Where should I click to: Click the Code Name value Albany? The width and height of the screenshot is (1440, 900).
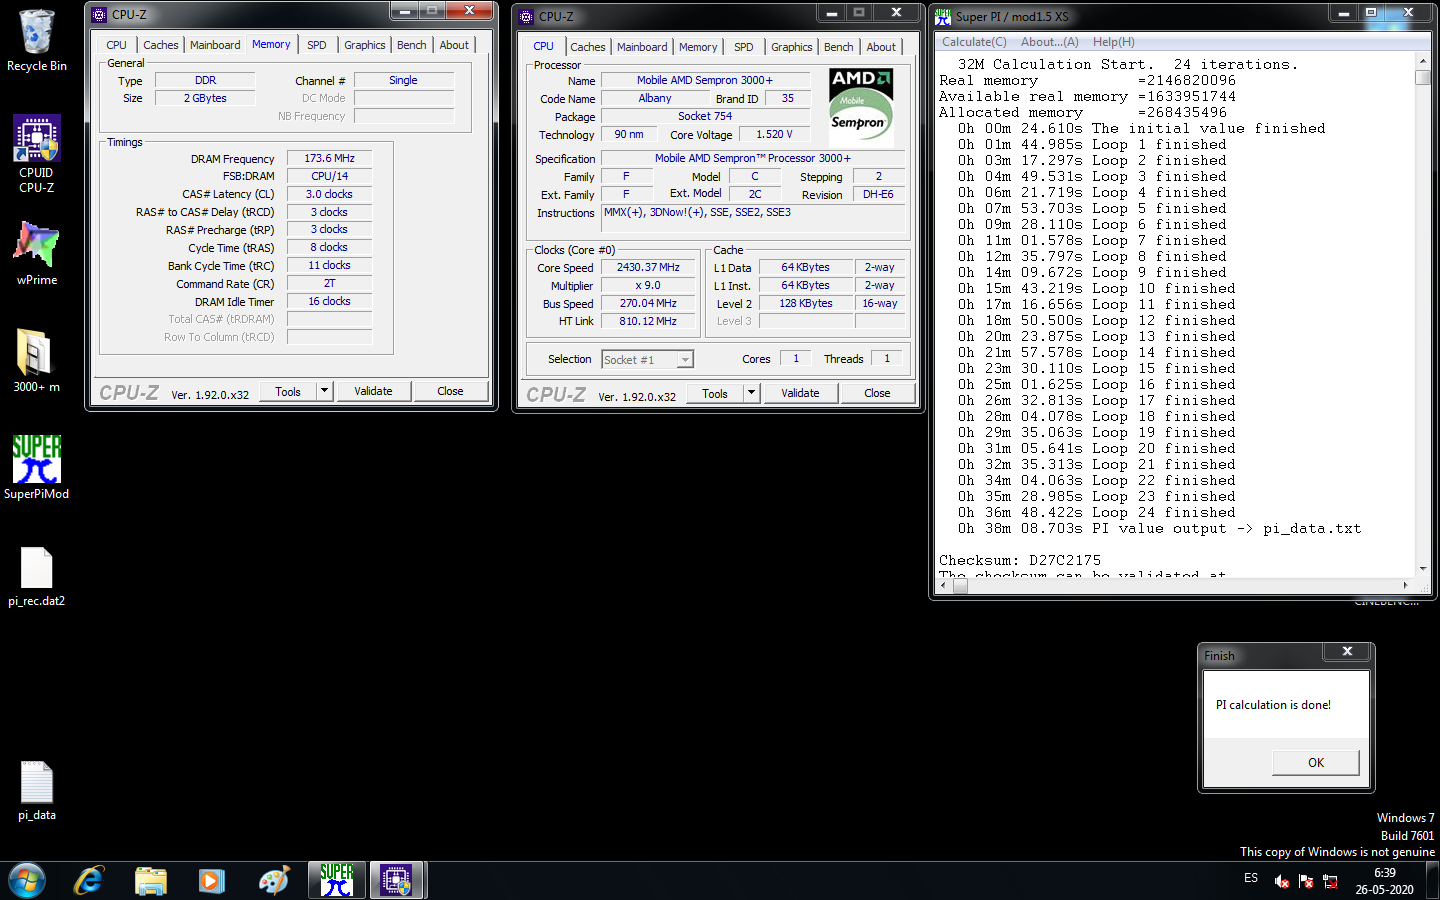(655, 98)
